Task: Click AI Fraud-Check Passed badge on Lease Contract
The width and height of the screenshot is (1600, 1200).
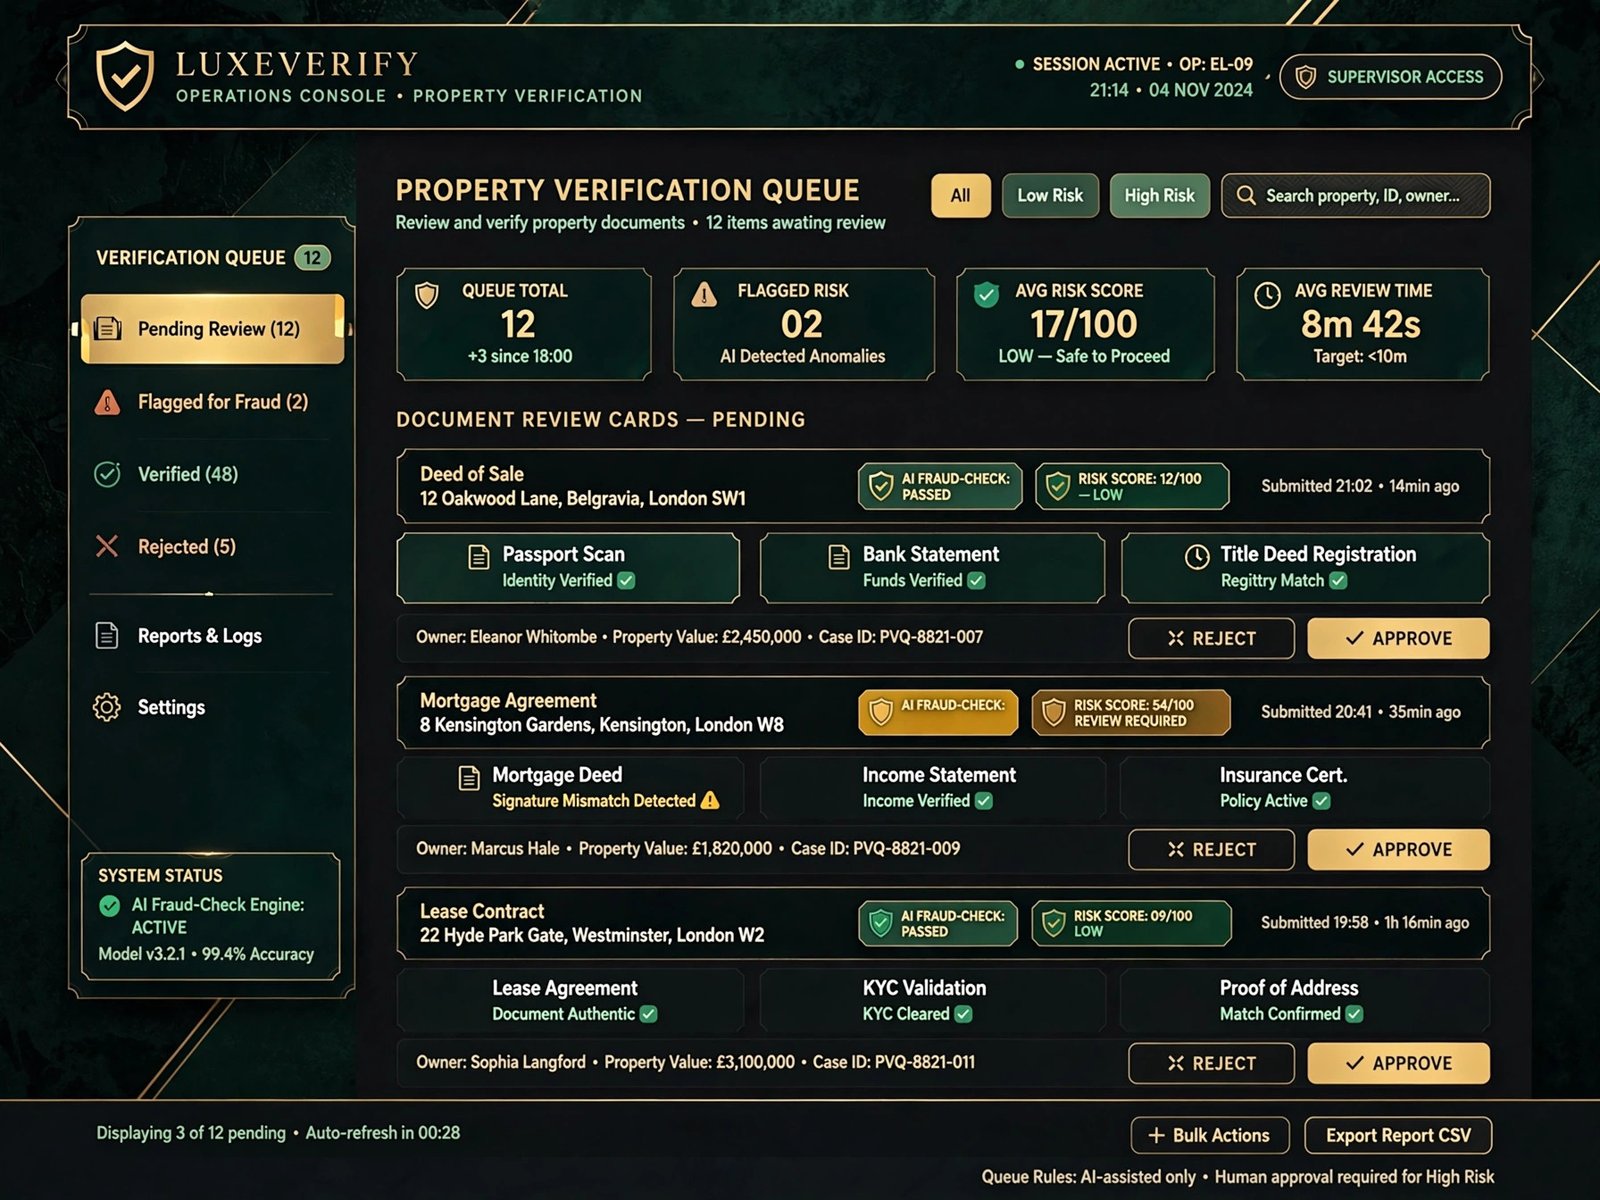Action: (x=938, y=923)
